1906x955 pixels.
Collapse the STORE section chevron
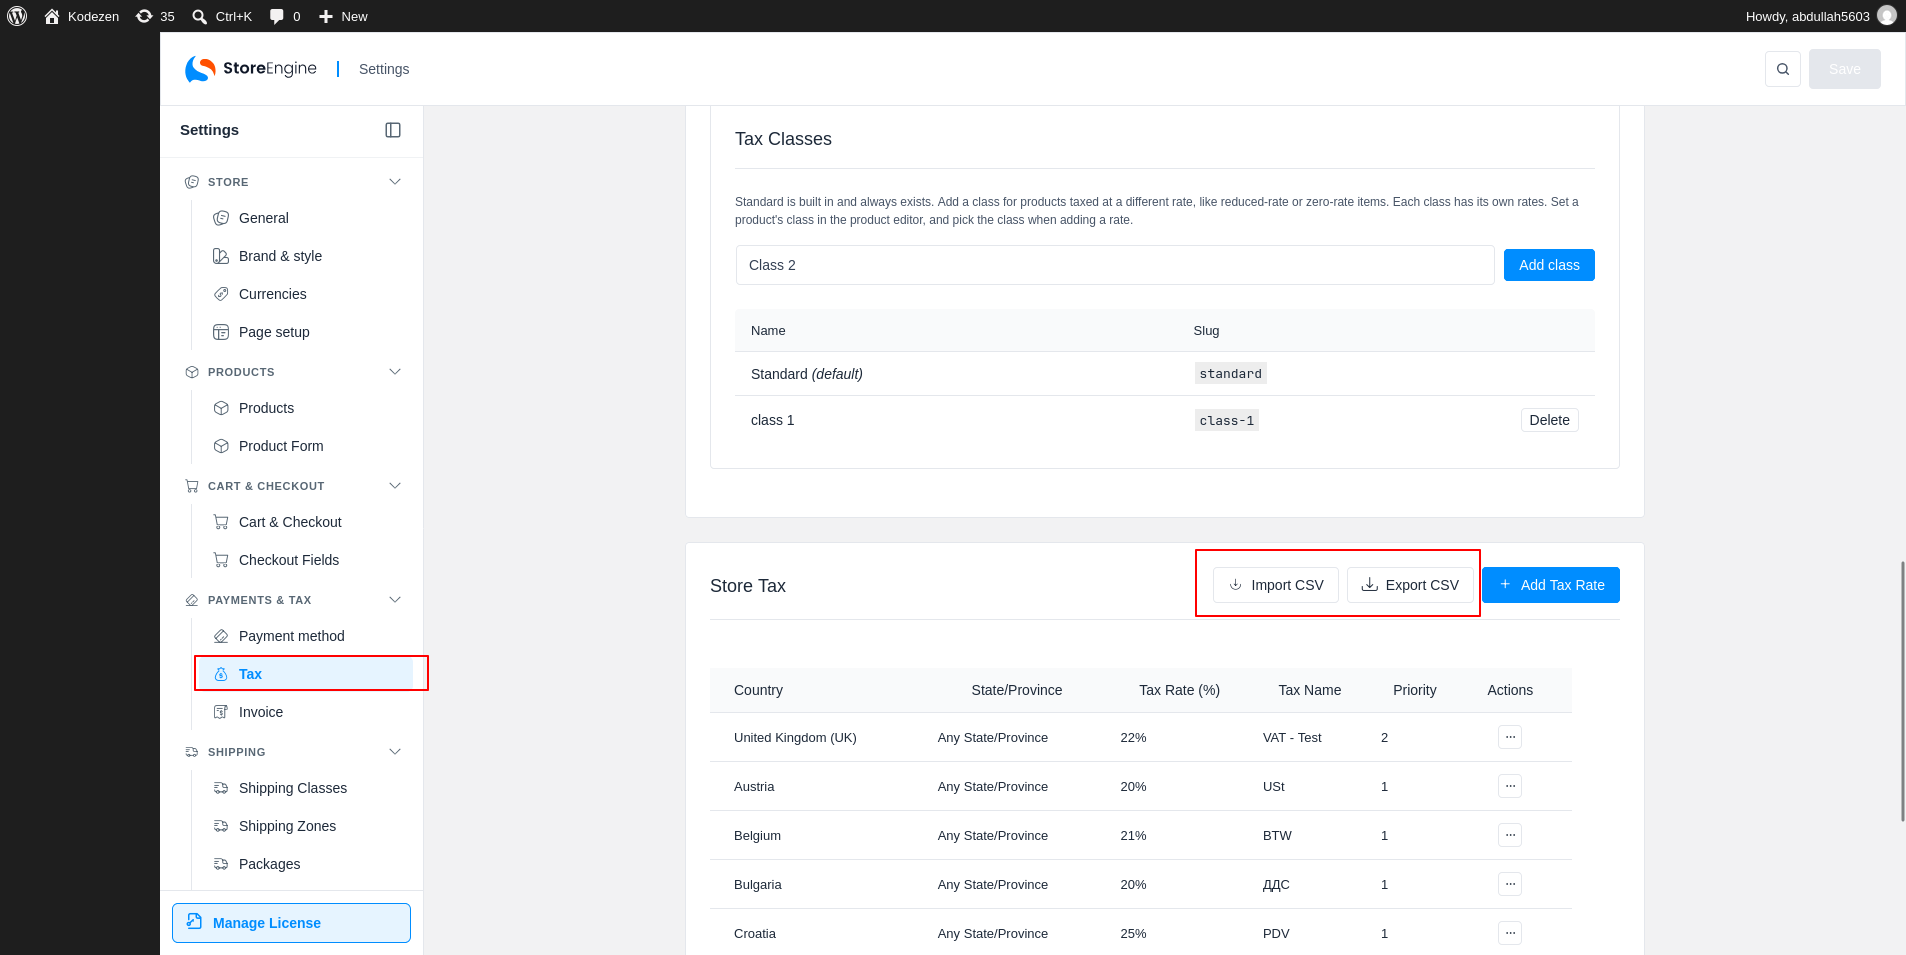(x=395, y=182)
